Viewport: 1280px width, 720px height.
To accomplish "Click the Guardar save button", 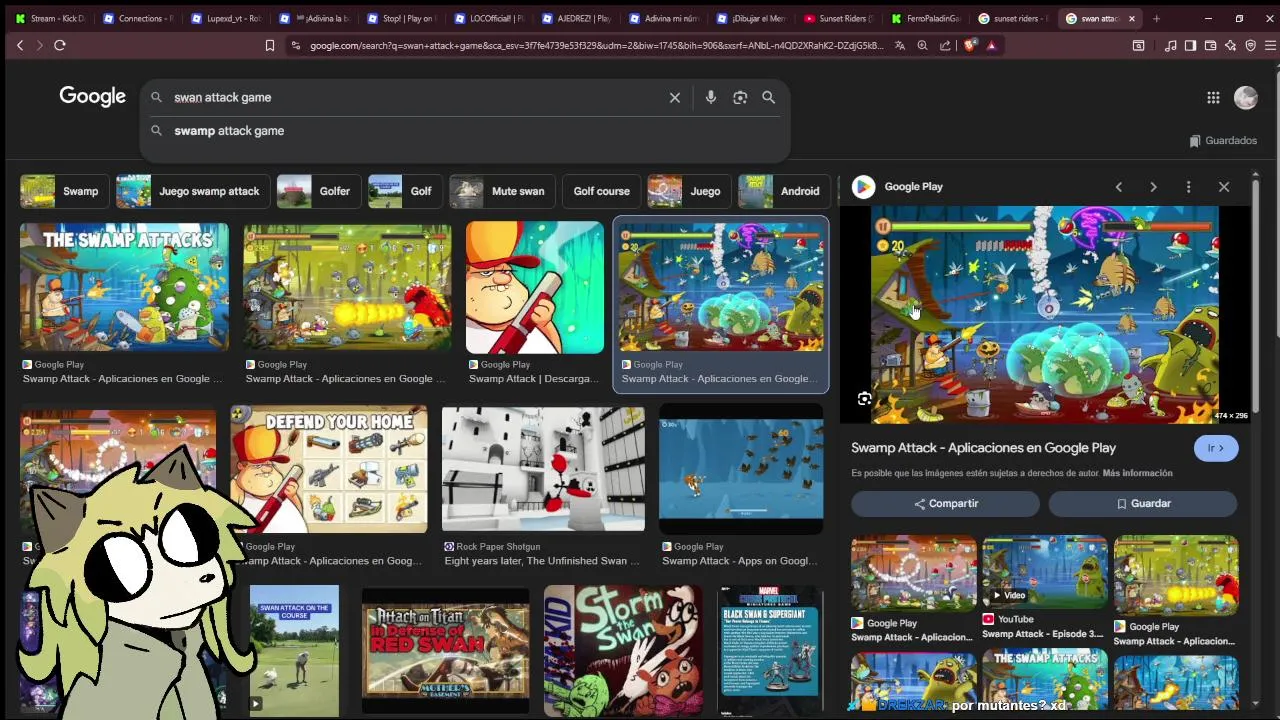I will tap(1143, 503).
